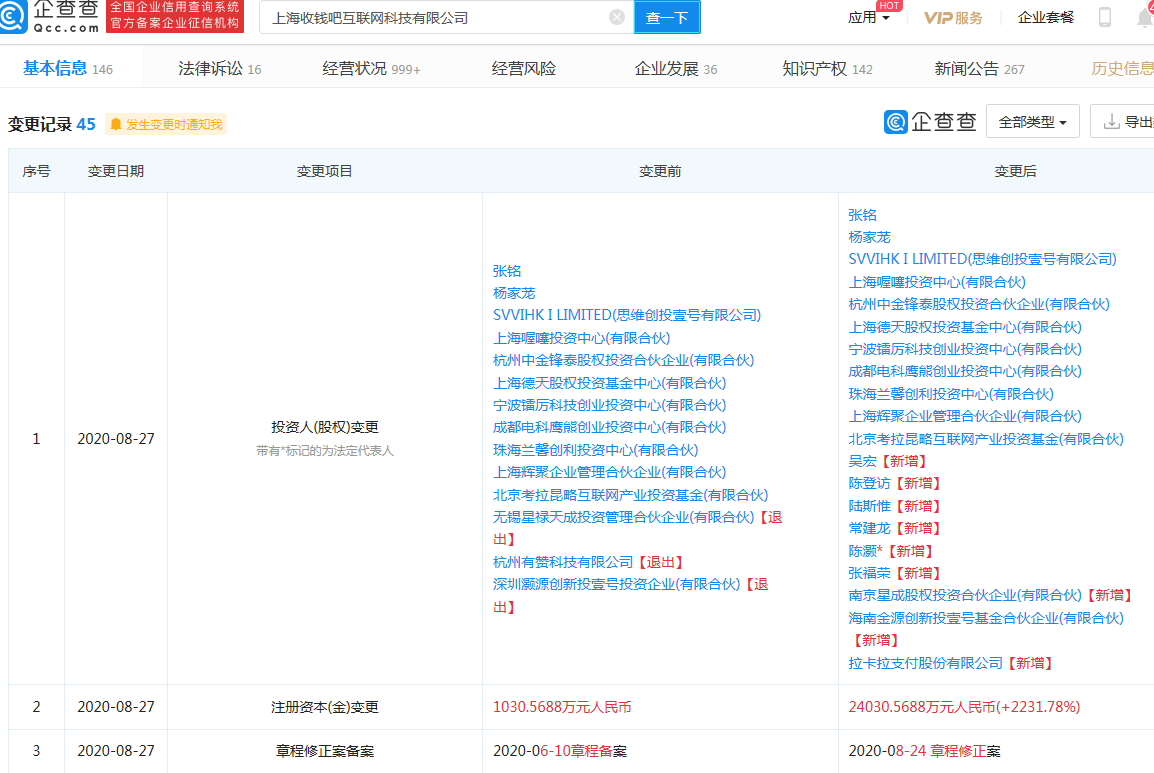Click the Qichacha logo icon
The height and width of the screenshot is (773, 1154).
(x=16, y=16)
